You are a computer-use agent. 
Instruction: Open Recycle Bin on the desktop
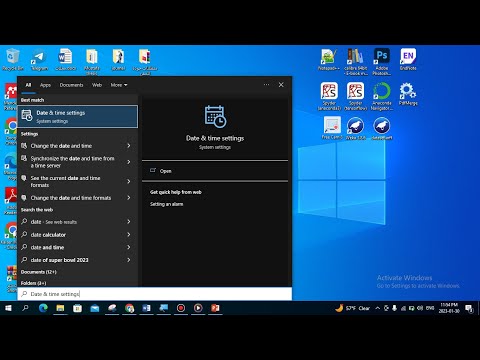point(13,59)
